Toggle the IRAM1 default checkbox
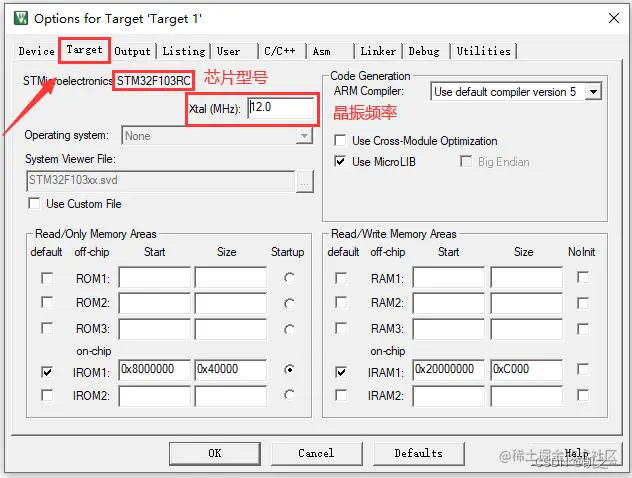The width and height of the screenshot is (632, 478). pos(341,372)
